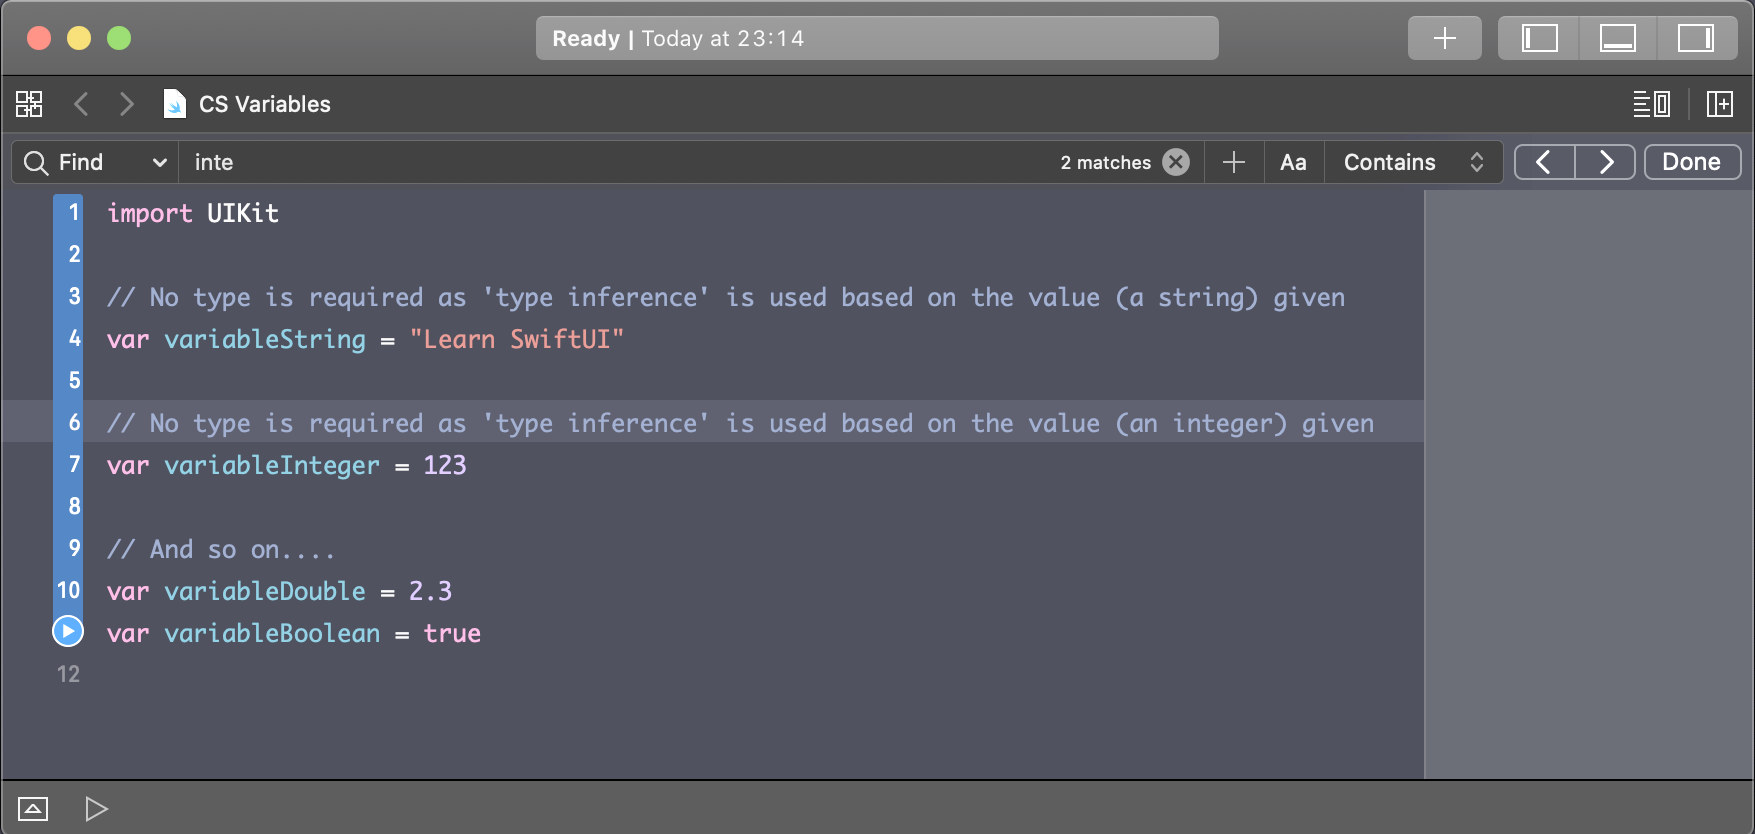The height and width of the screenshot is (834, 1755).
Task: Click the import UIKit line
Action: (193, 213)
